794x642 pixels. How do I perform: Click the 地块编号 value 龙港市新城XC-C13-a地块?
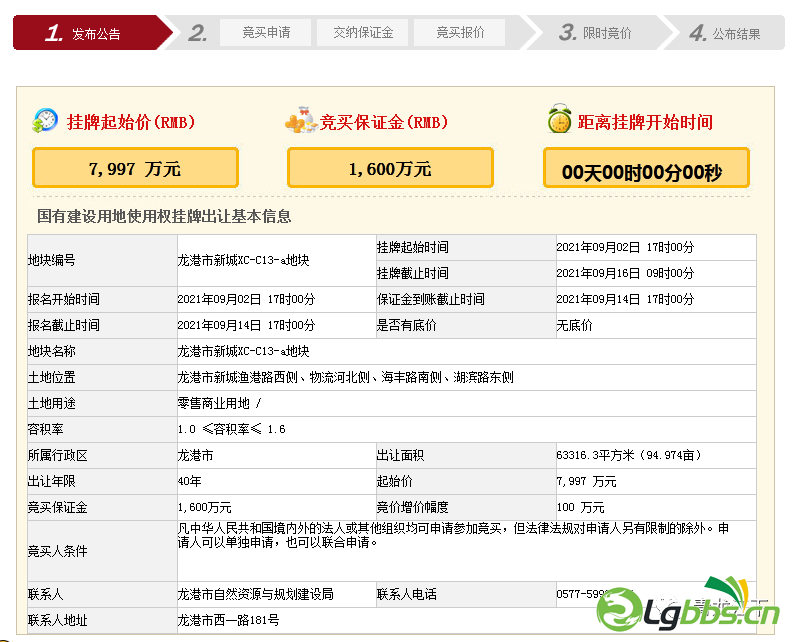tap(243, 260)
